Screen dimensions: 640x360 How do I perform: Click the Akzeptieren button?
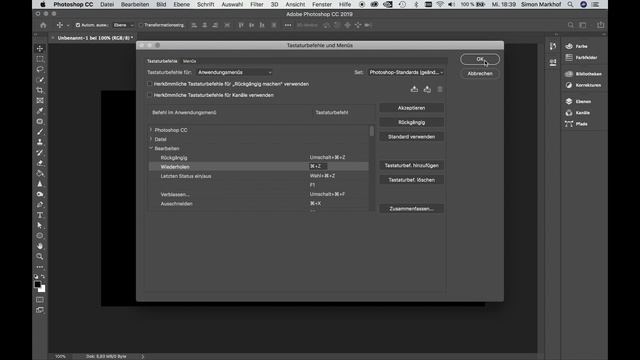(411, 108)
